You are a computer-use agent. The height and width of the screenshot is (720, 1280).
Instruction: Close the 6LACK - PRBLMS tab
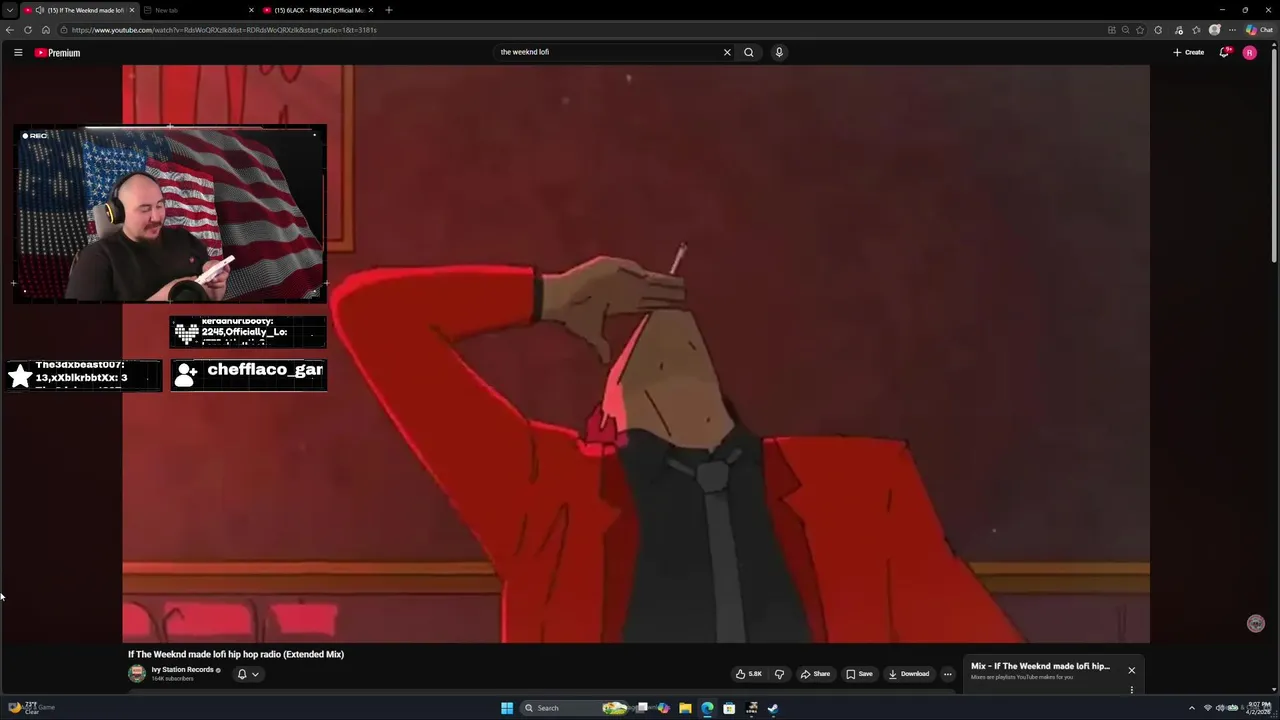371,10
